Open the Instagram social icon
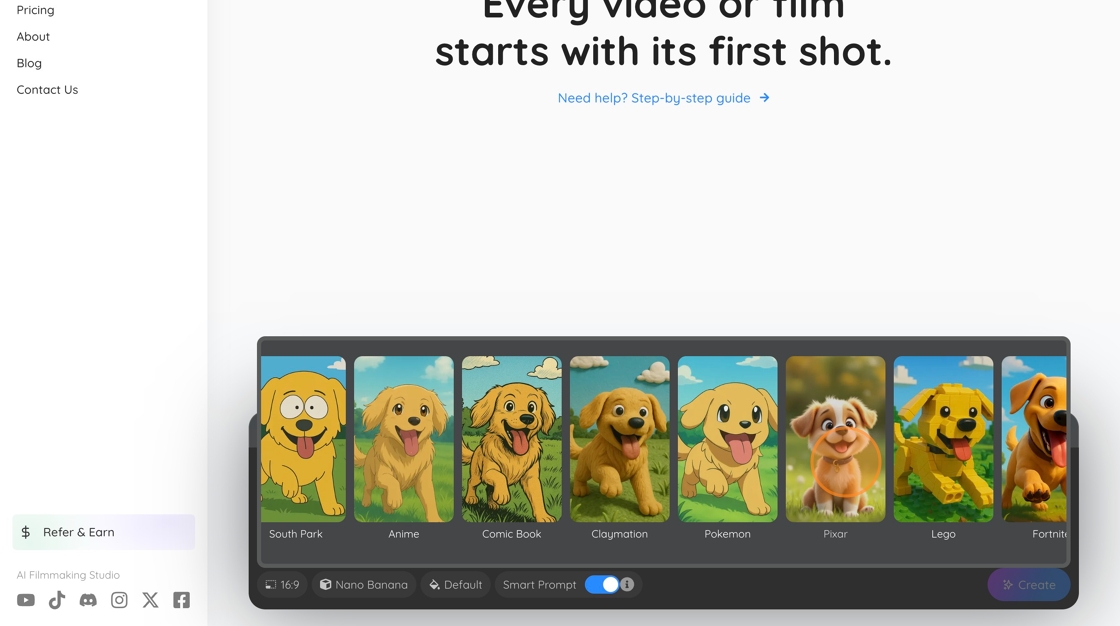Viewport: 1120px width, 626px height. tap(119, 600)
